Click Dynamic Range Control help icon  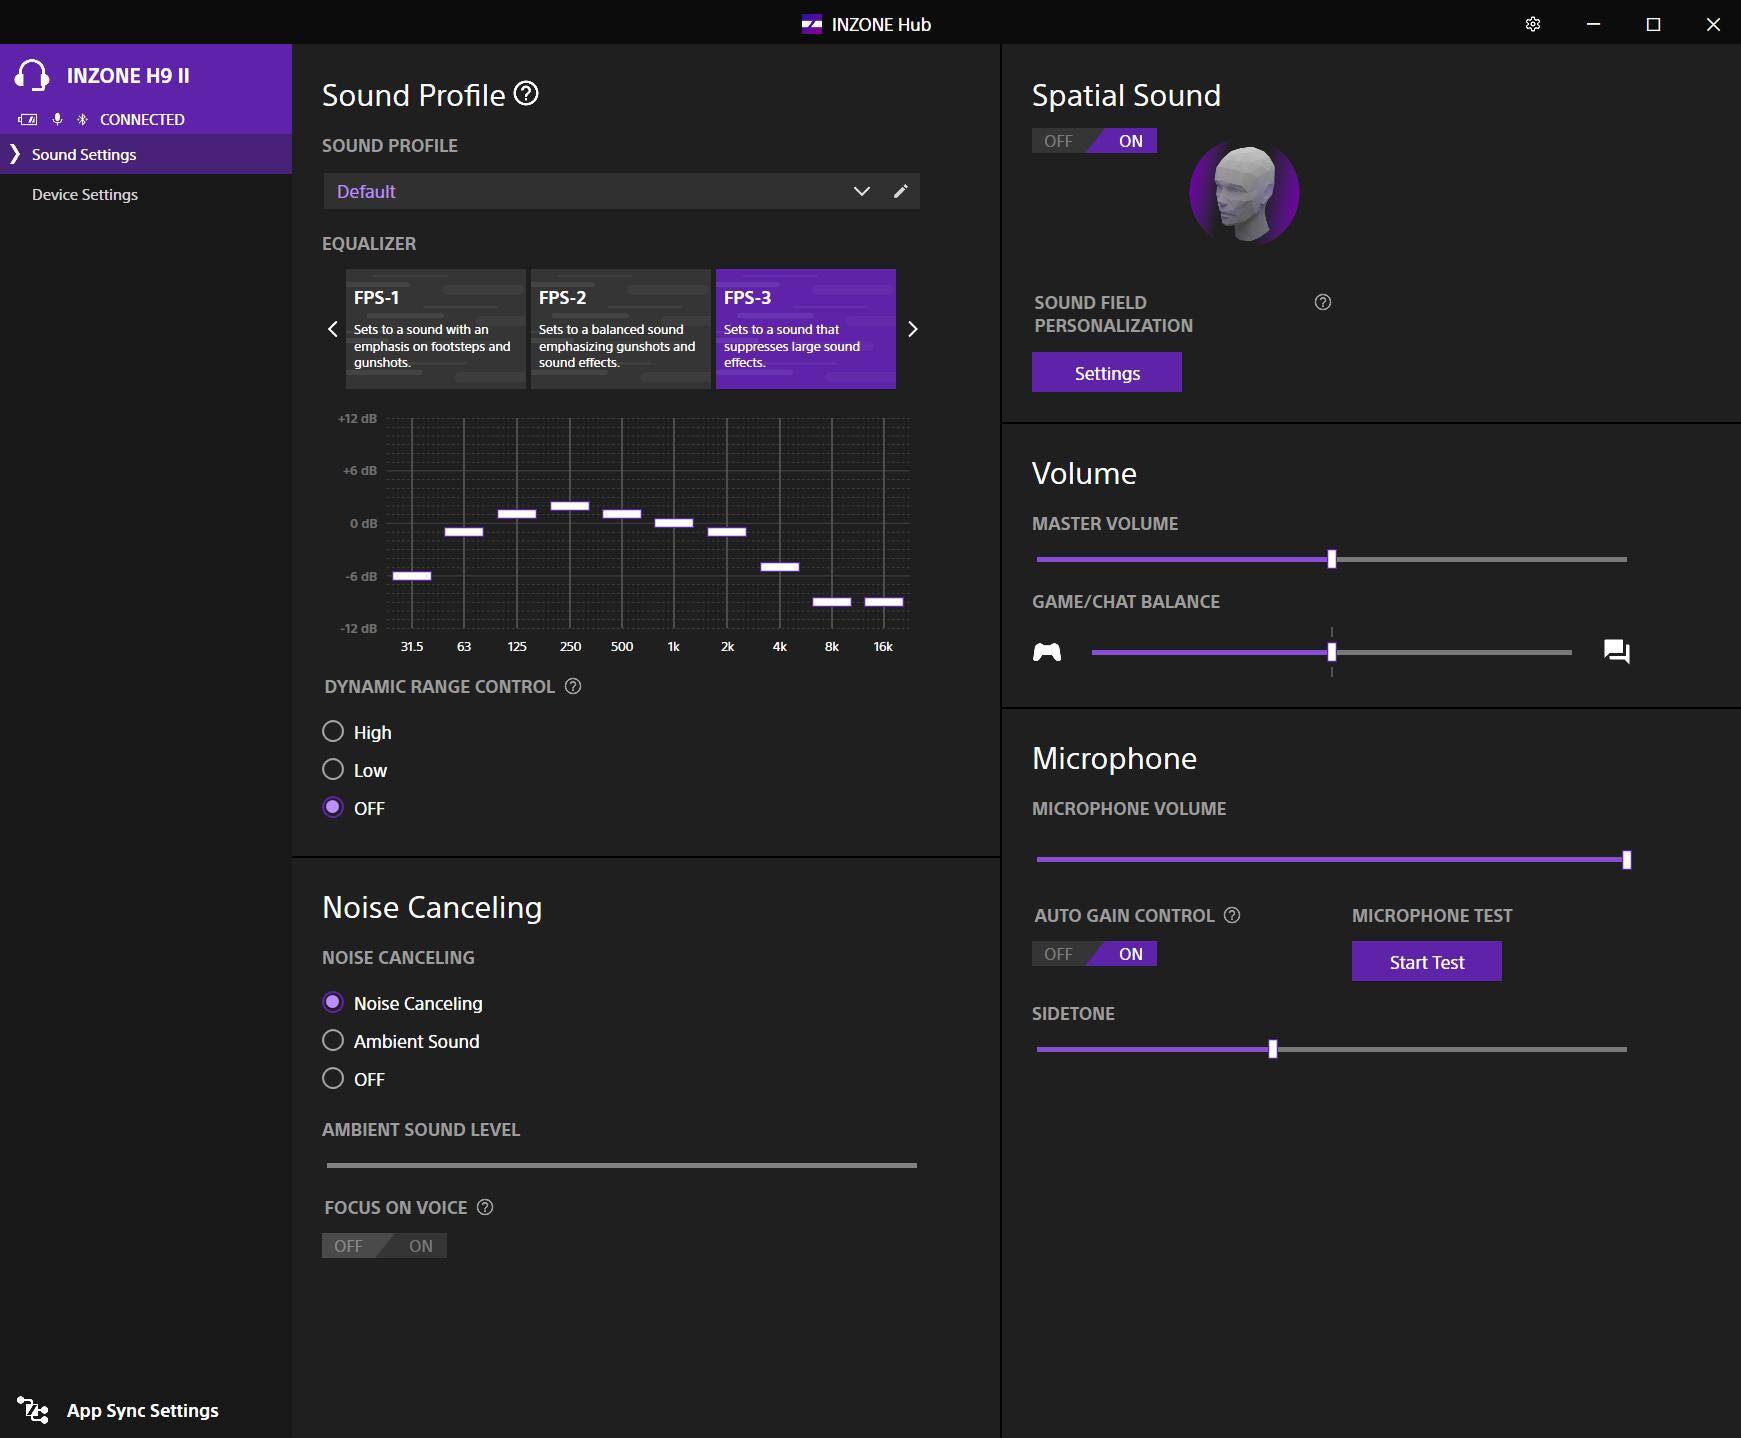pos(573,686)
